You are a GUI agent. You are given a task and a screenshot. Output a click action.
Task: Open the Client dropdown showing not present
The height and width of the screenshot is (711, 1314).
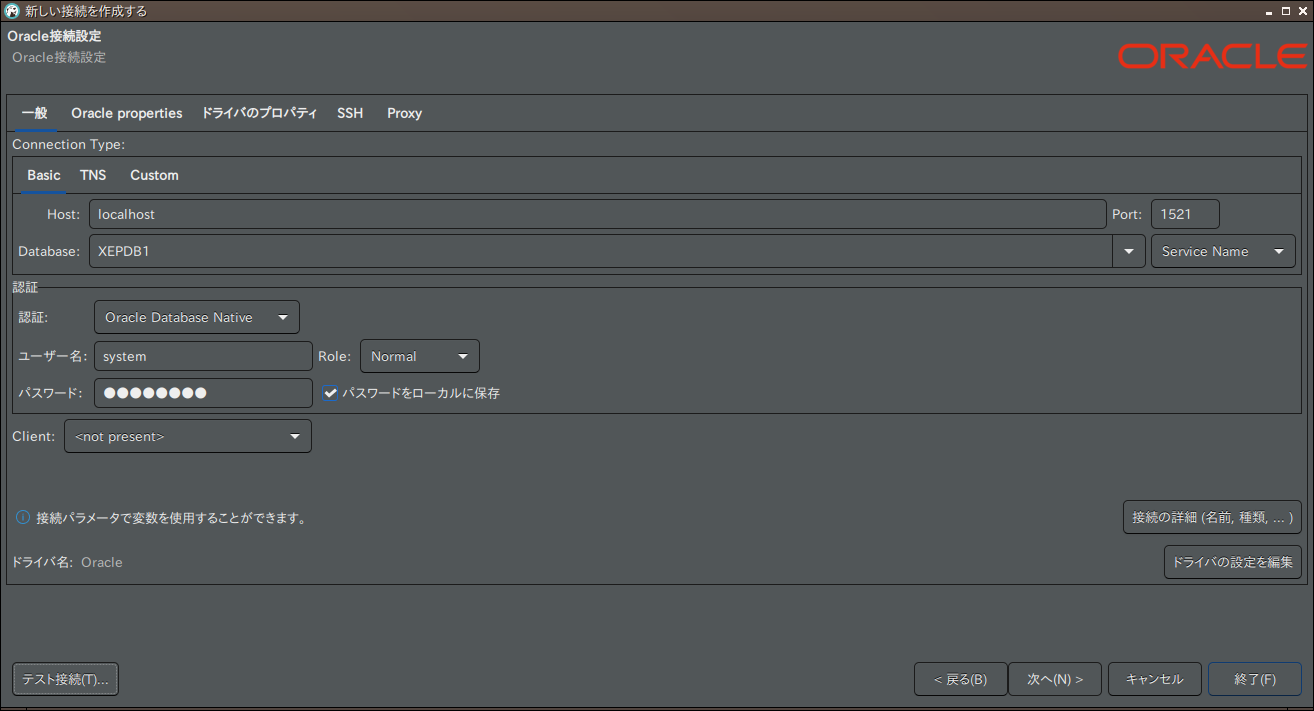[x=188, y=436]
